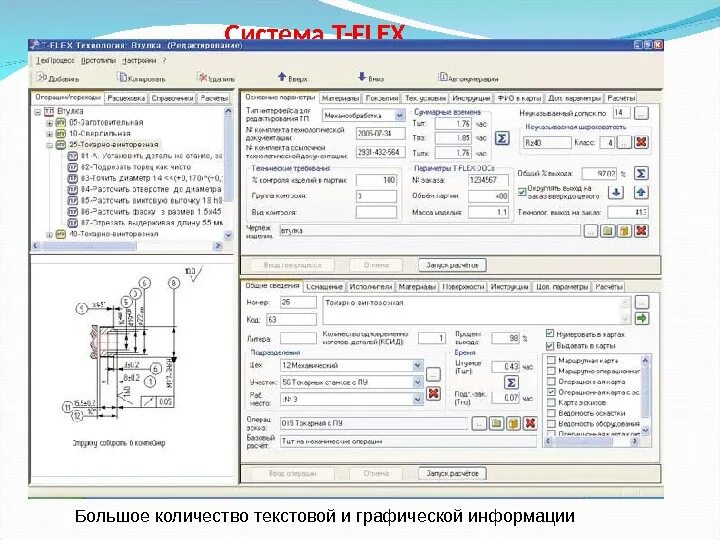Check the Карта эскизов checkbox
This screenshot has height=540, width=720.
551,402
